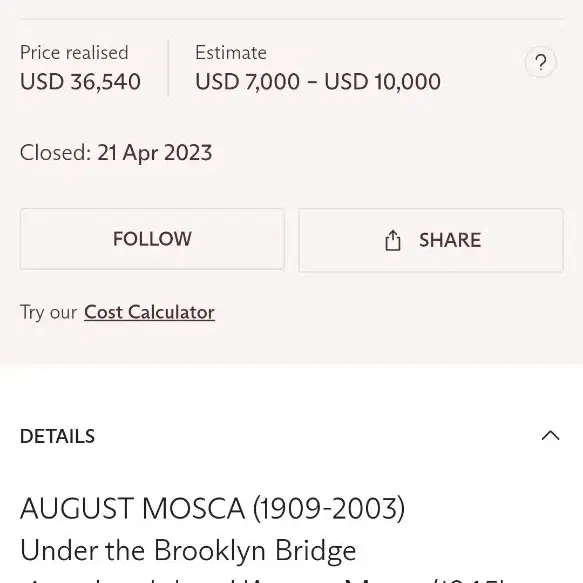
Task: Click the divider between price and estimate
Action: point(168,69)
